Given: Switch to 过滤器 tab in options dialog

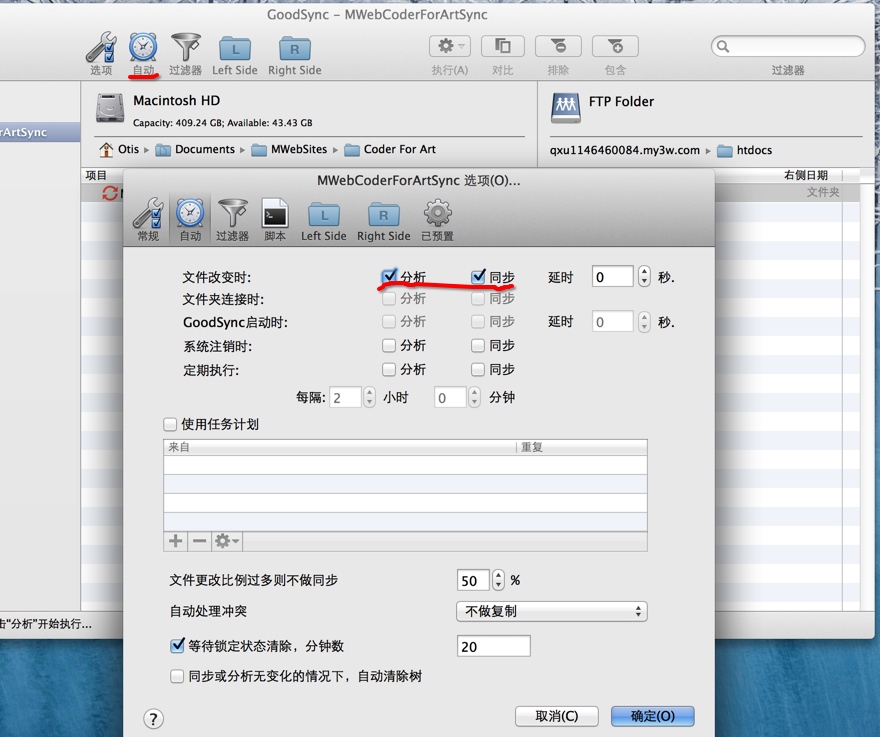Looking at the screenshot, I should (232, 219).
